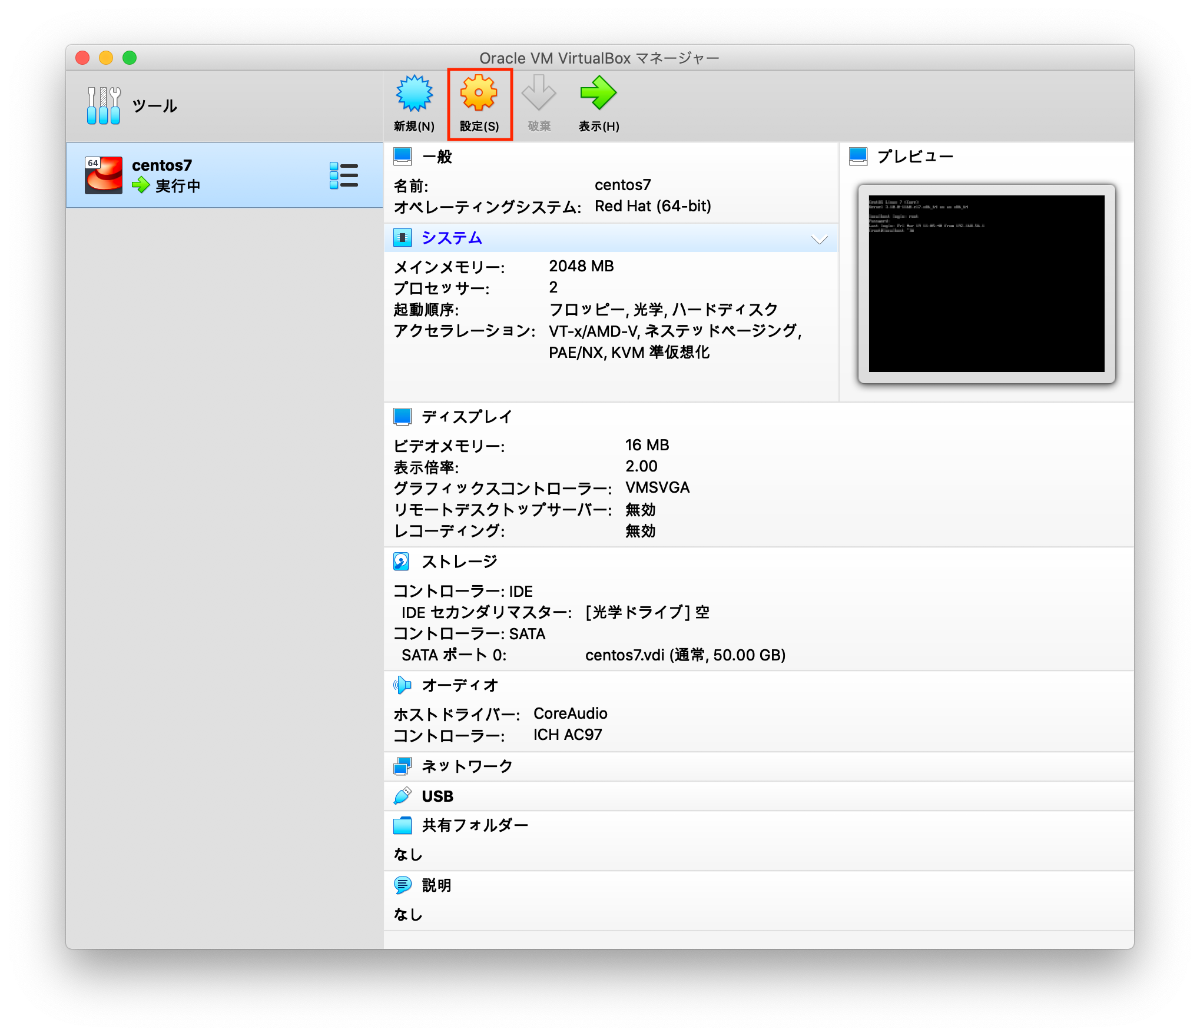This screenshot has width=1200, height=1036.
Task: Click the ICH AC97 controller value
Action: pos(568,735)
